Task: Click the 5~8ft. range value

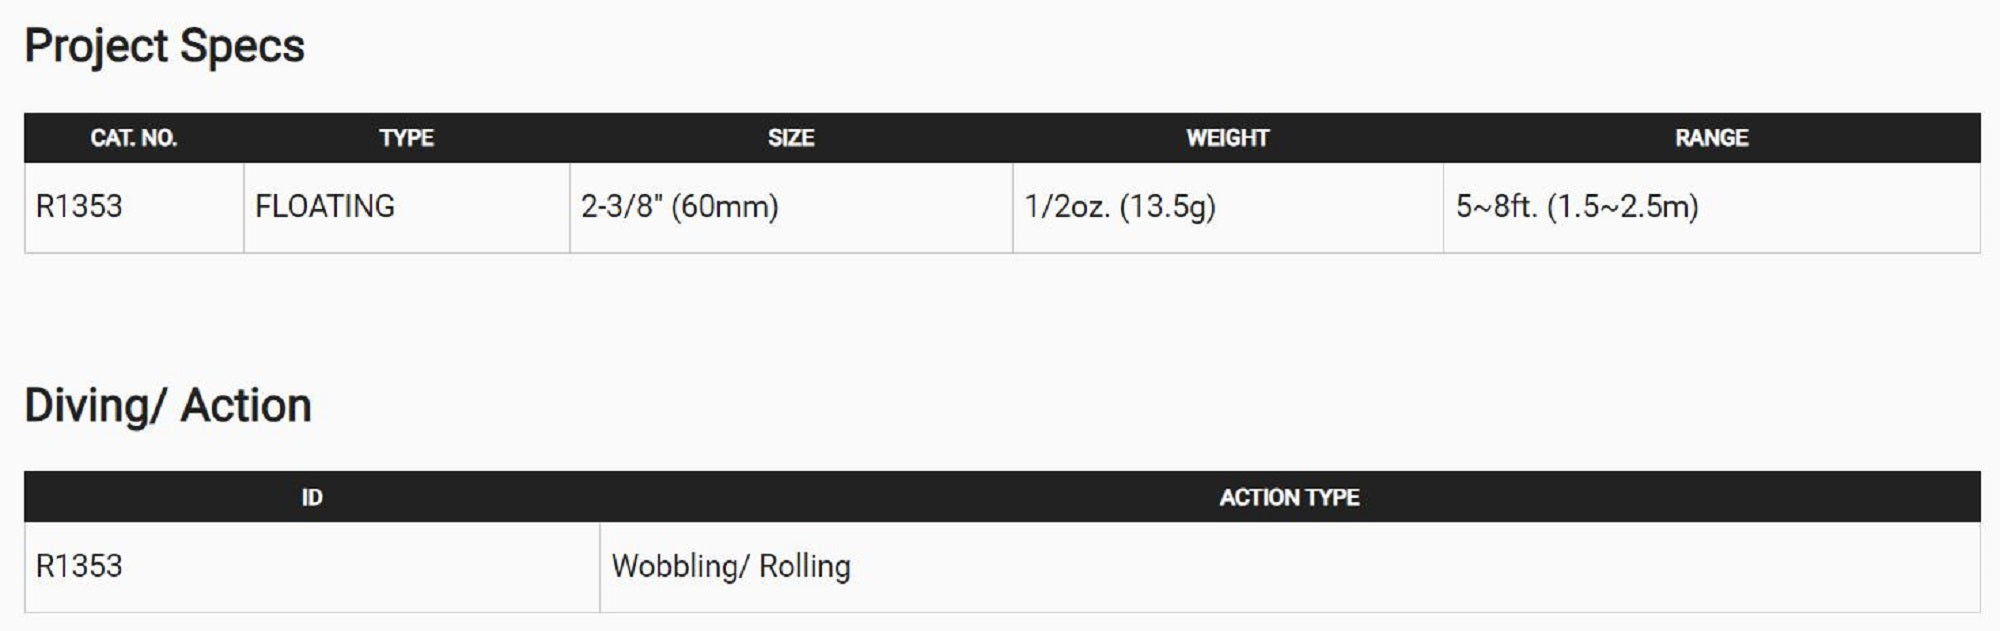Action: [x=1496, y=207]
